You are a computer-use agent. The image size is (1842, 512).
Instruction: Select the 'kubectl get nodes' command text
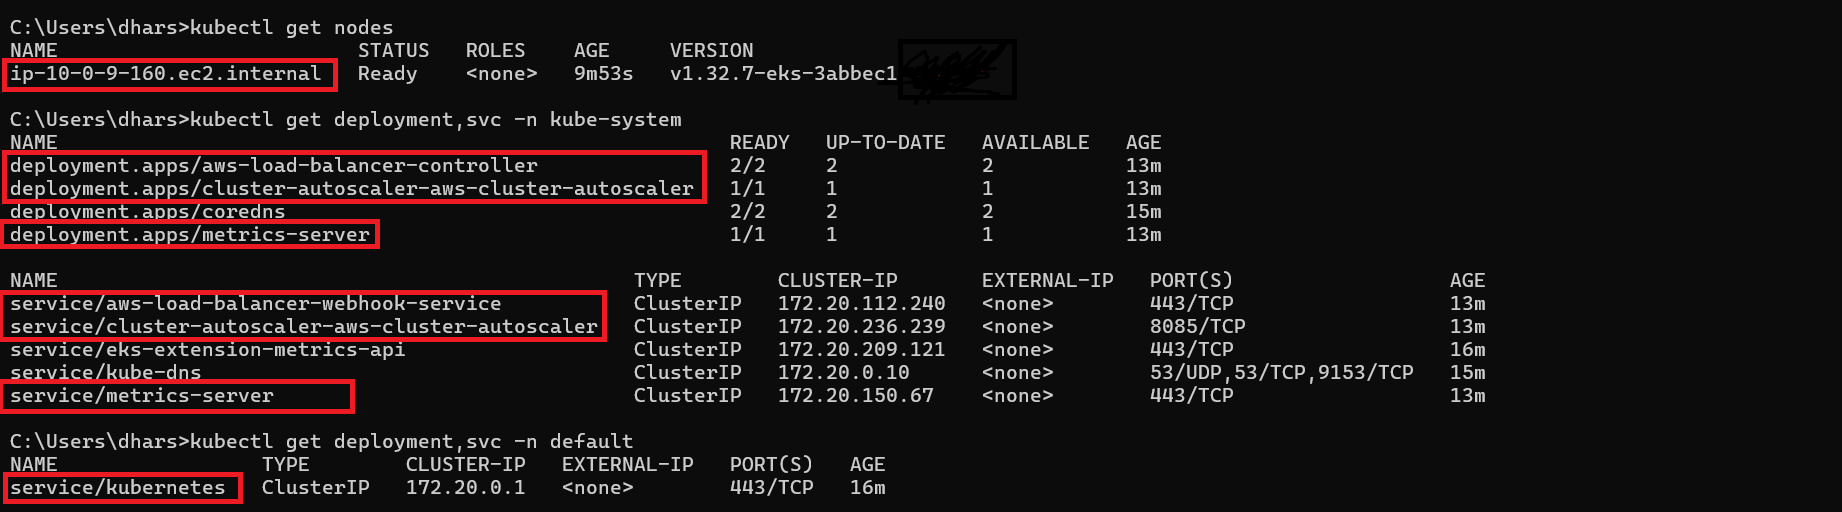pos(291,28)
